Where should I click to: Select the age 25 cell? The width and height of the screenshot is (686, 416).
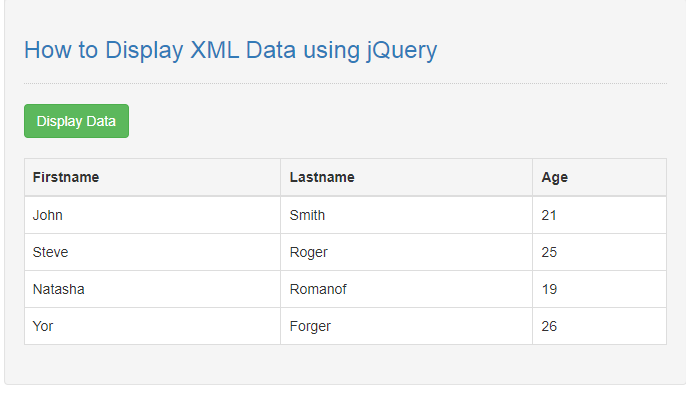(549, 252)
